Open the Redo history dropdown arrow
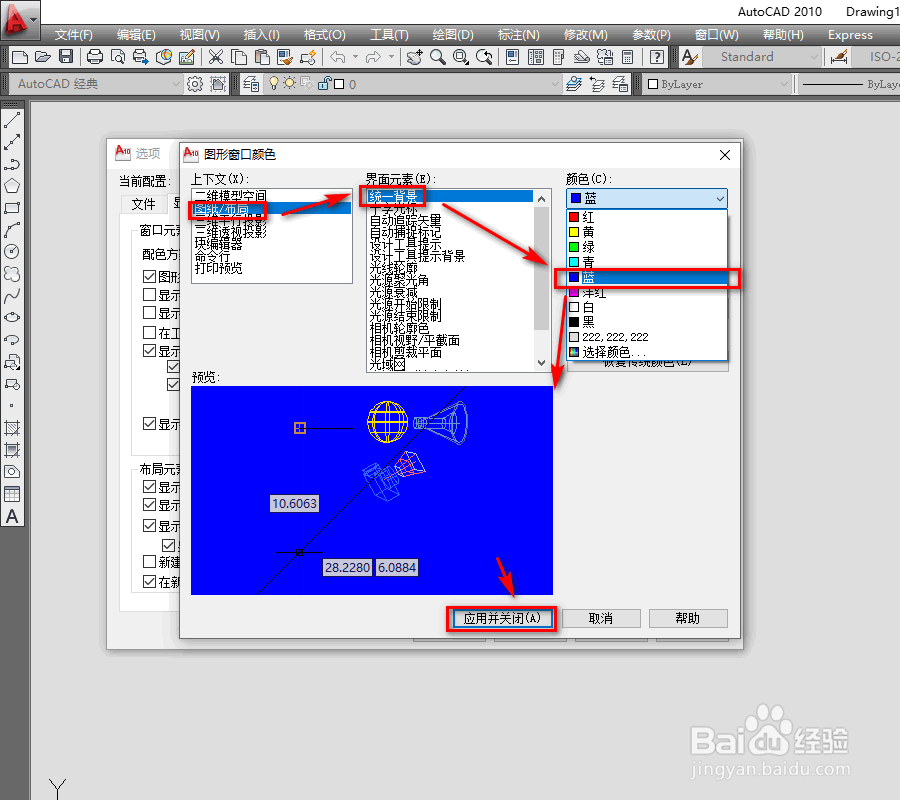The image size is (900, 800). (391, 57)
